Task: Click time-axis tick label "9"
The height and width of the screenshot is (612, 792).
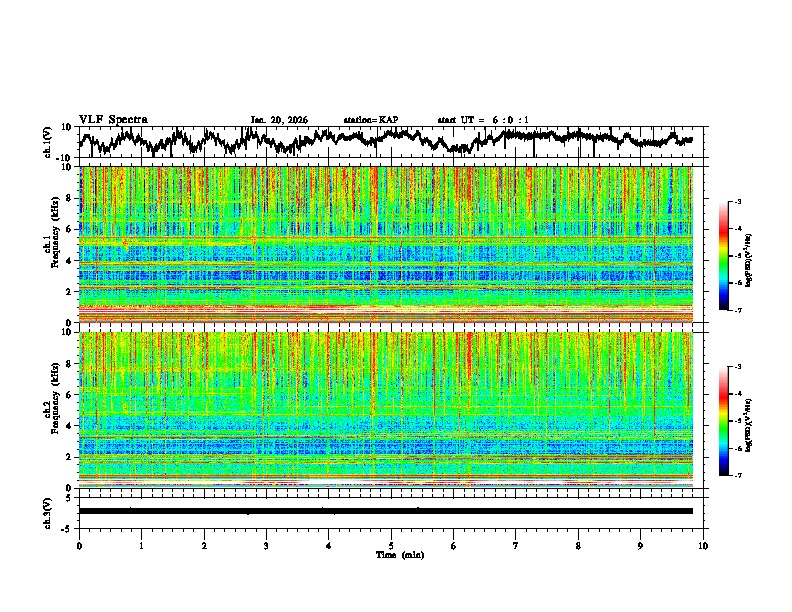Action: coord(640,546)
